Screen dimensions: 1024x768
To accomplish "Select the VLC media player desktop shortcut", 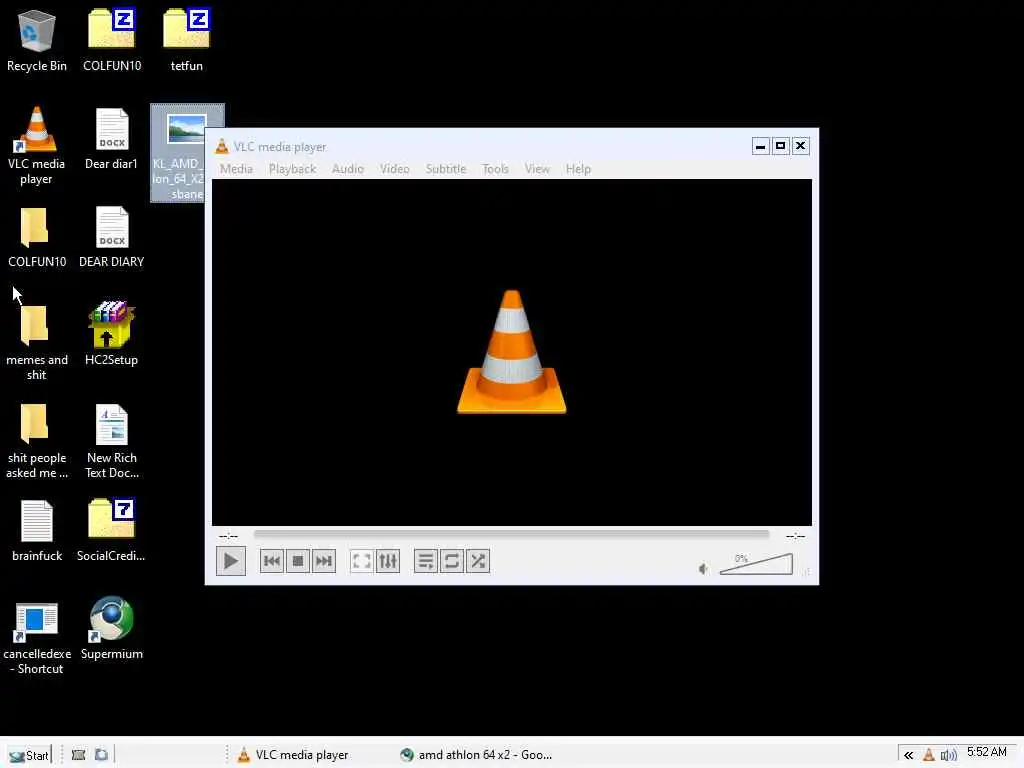I will (37, 146).
